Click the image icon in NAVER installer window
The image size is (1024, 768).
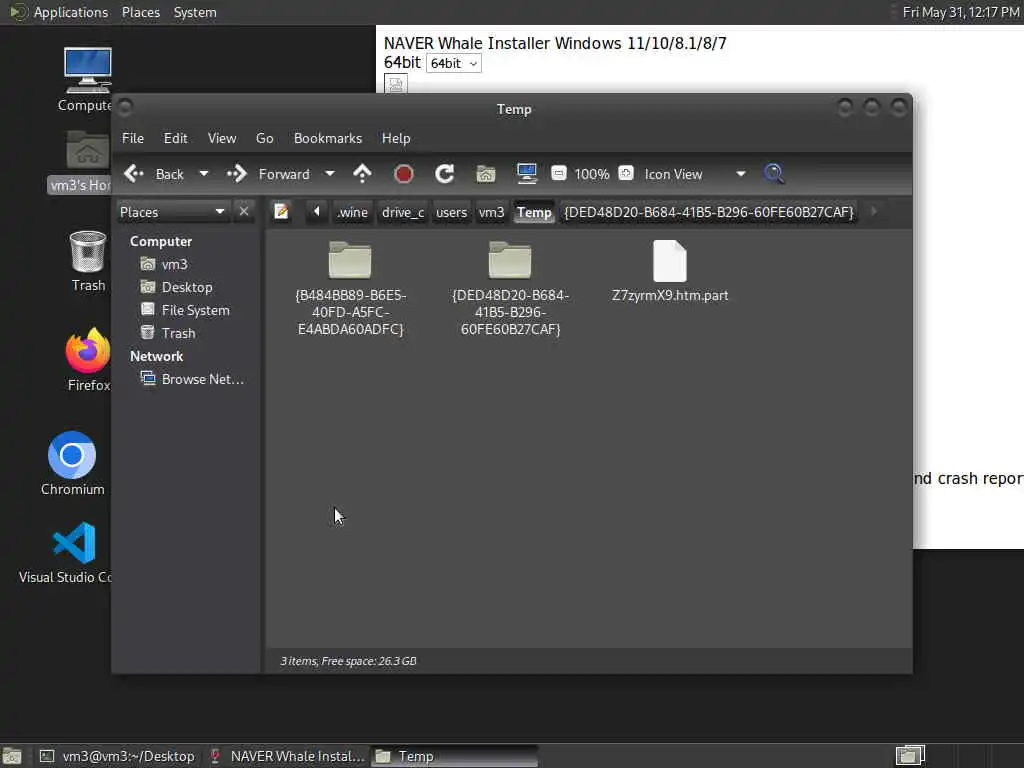pyautogui.click(x=396, y=84)
